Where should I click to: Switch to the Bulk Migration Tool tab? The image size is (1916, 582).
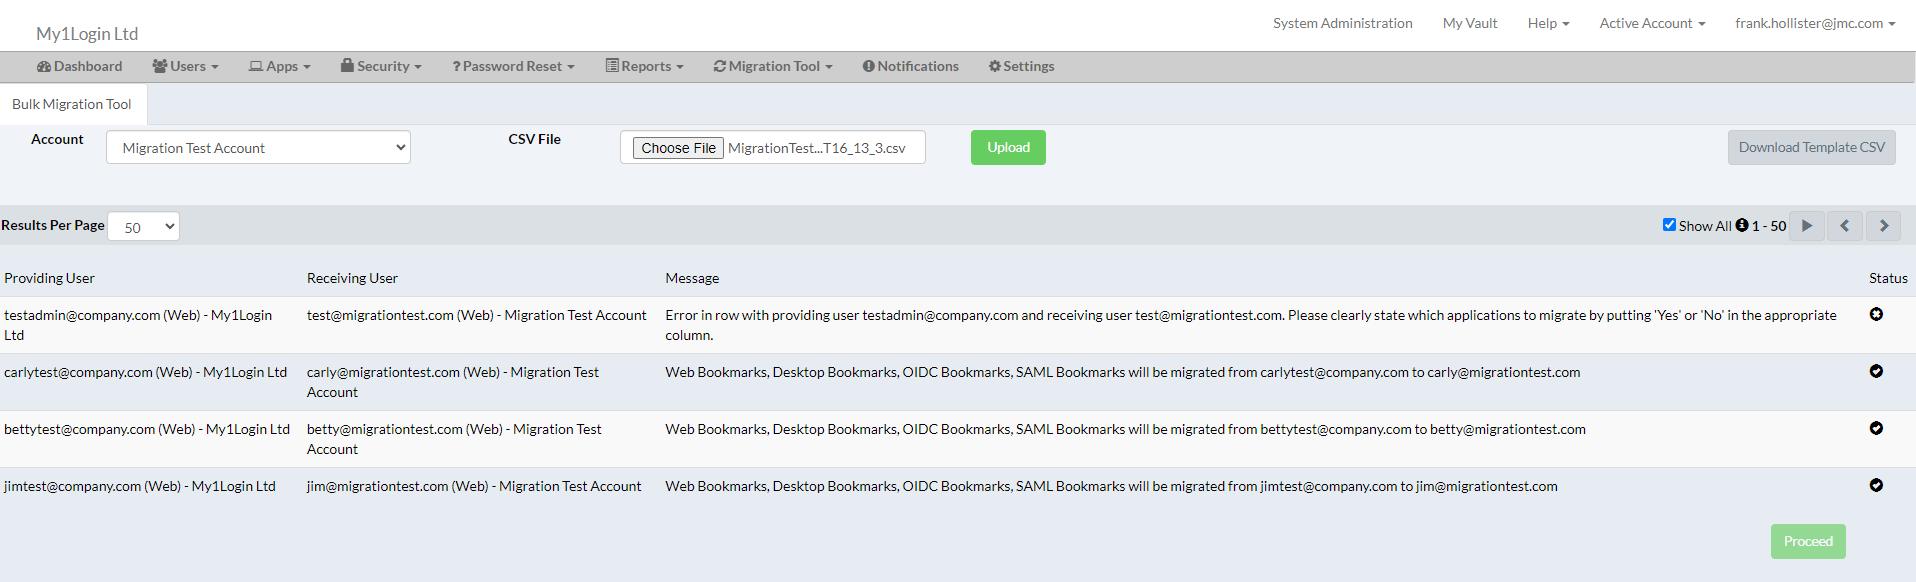(x=72, y=104)
